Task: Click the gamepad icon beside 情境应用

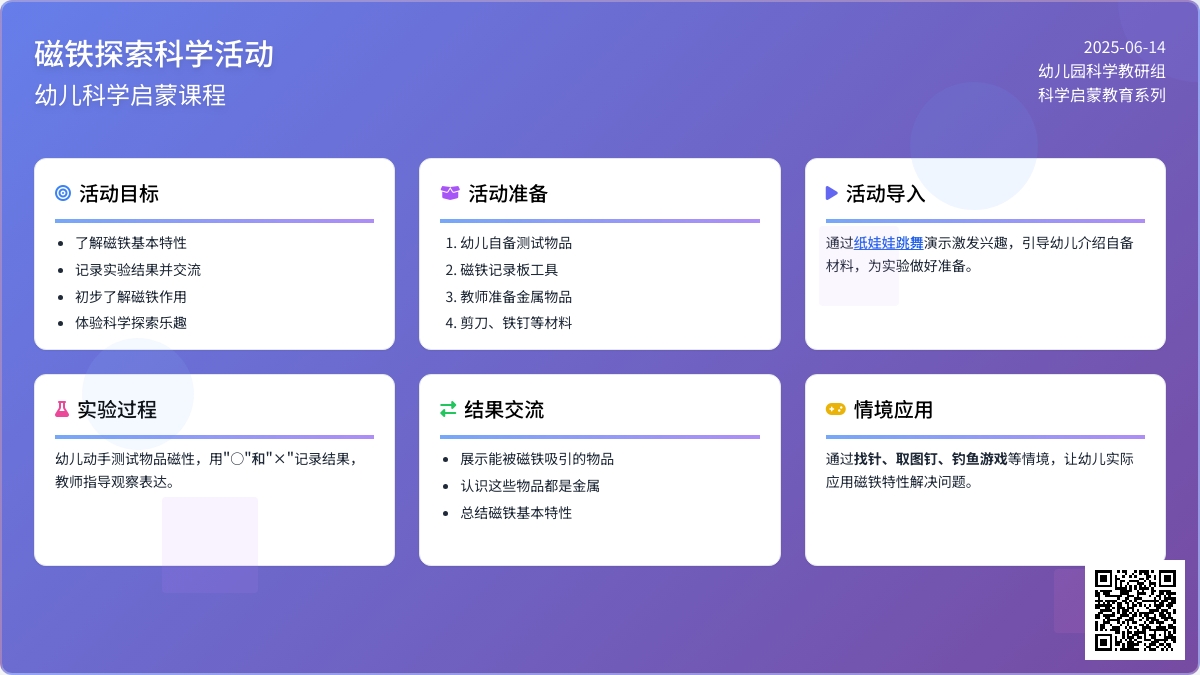Action: point(835,409)
